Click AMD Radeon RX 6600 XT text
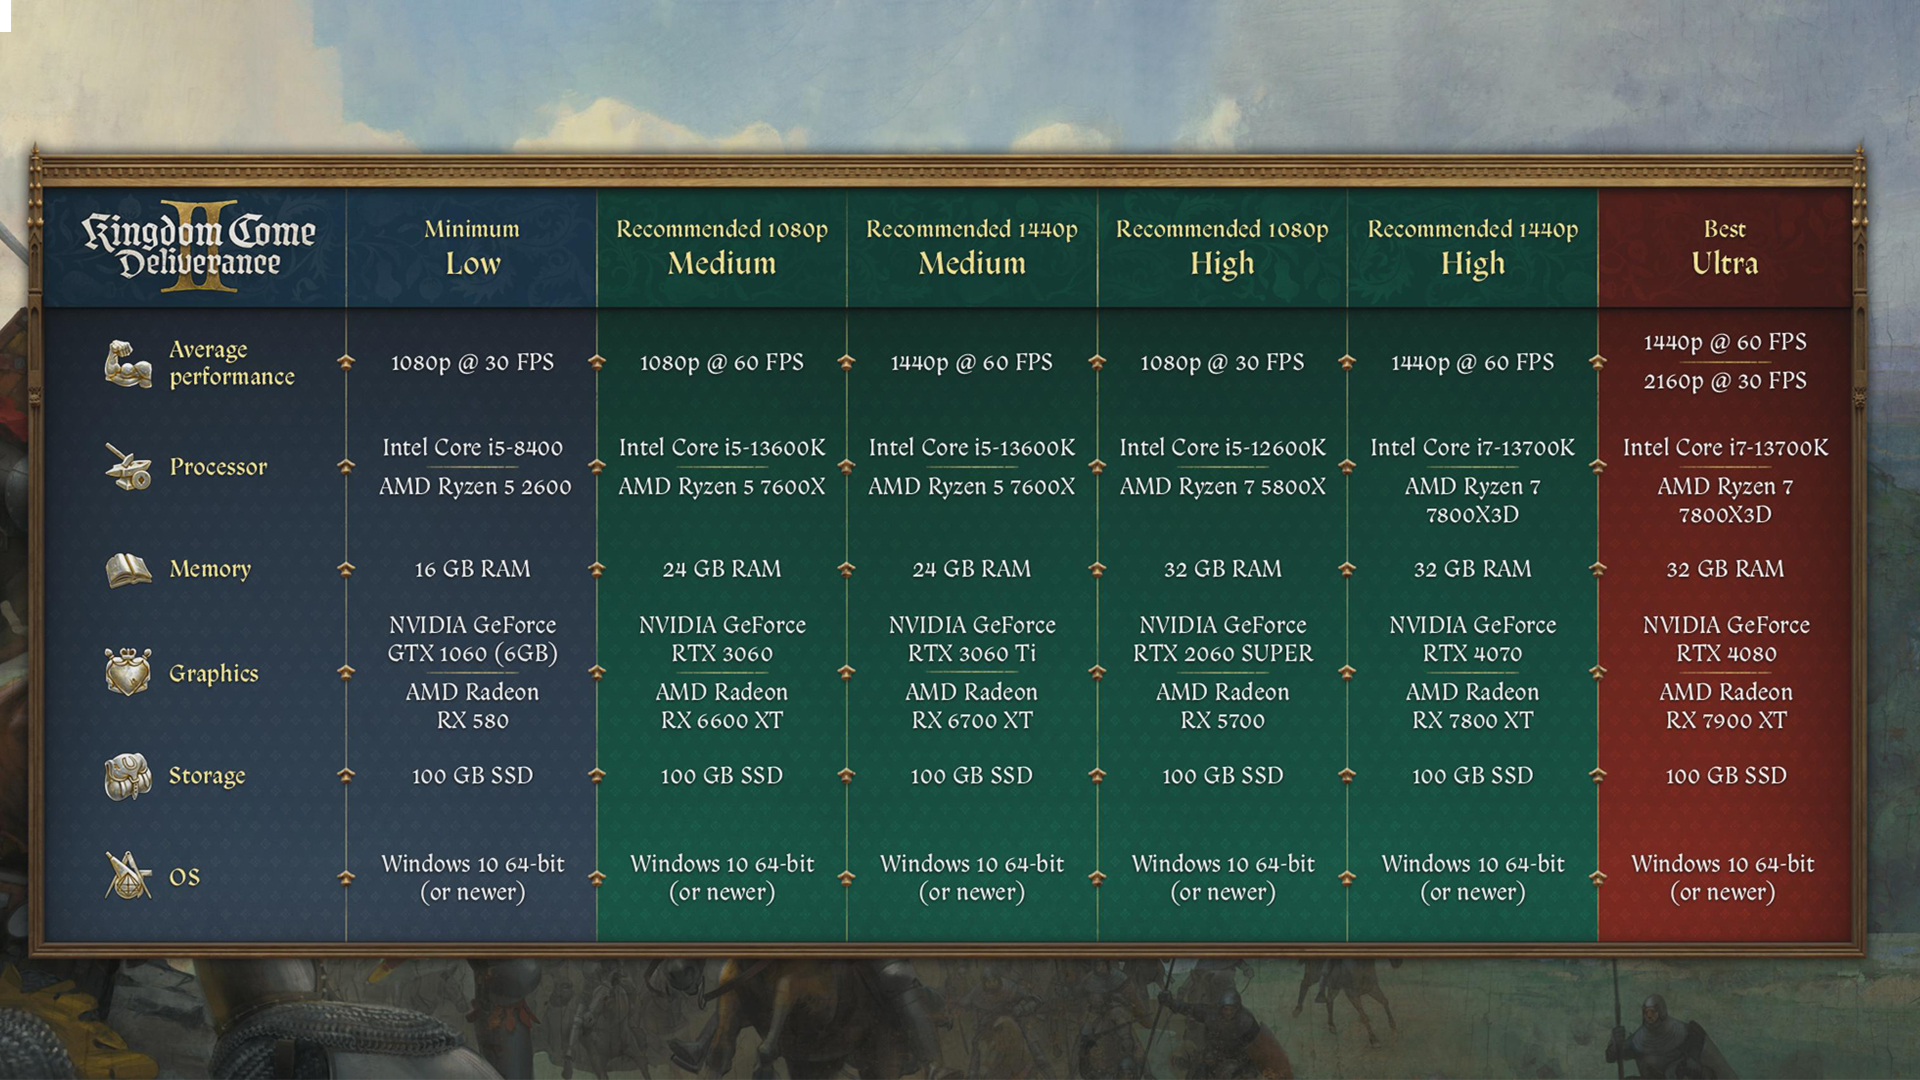 click(722, 706)
